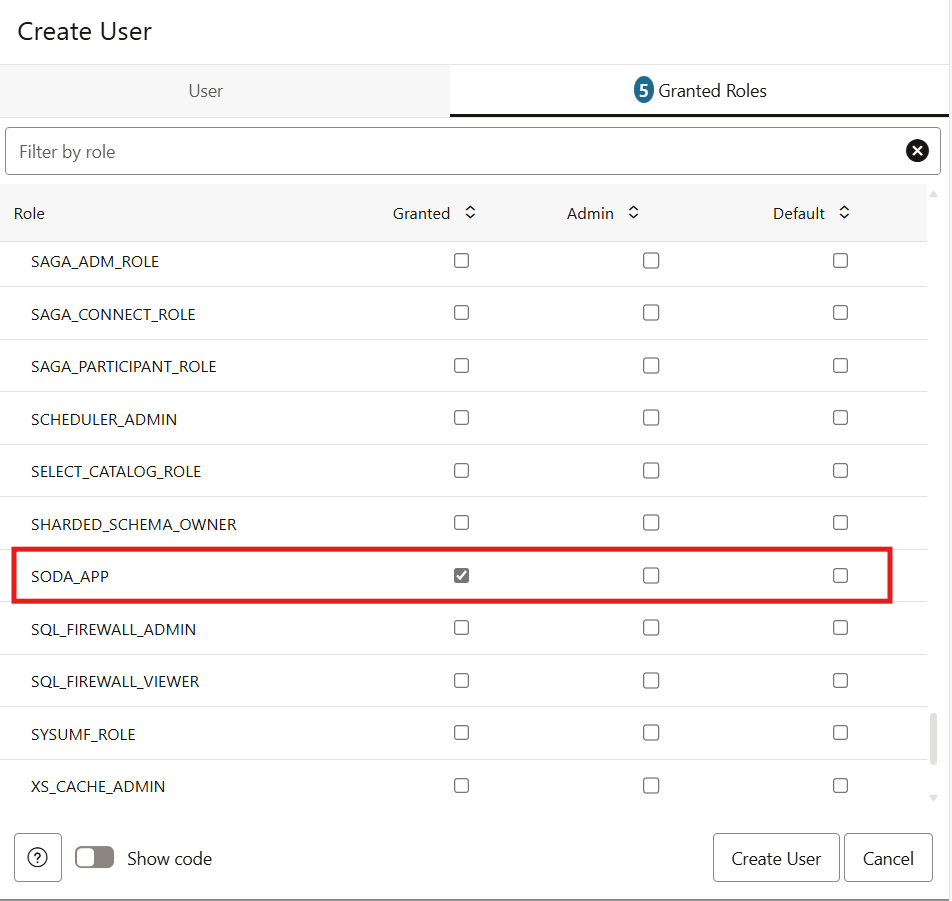
Task: Click the roles list scrollbar thumb
Action: tap(934, 738)
